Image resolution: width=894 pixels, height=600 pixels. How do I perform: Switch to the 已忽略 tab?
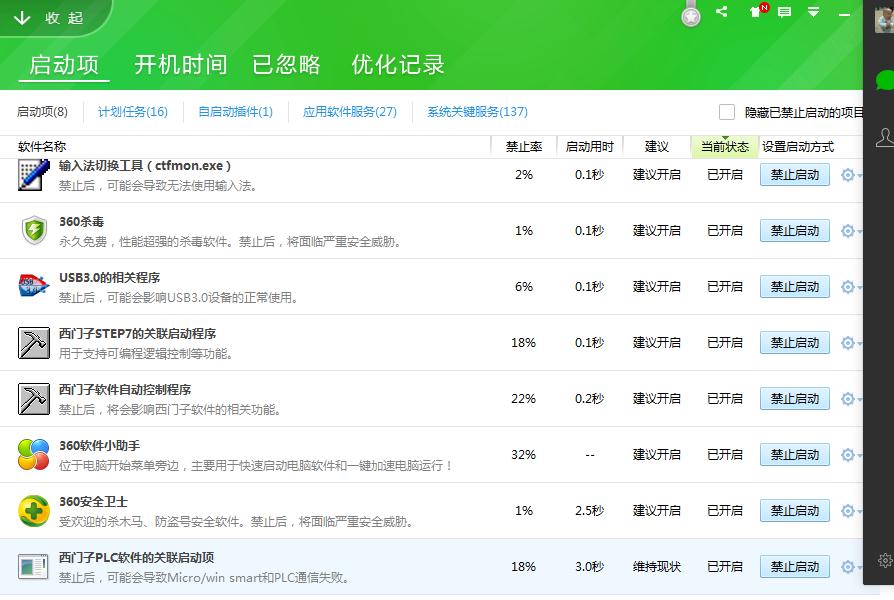[x=286, y=64]
